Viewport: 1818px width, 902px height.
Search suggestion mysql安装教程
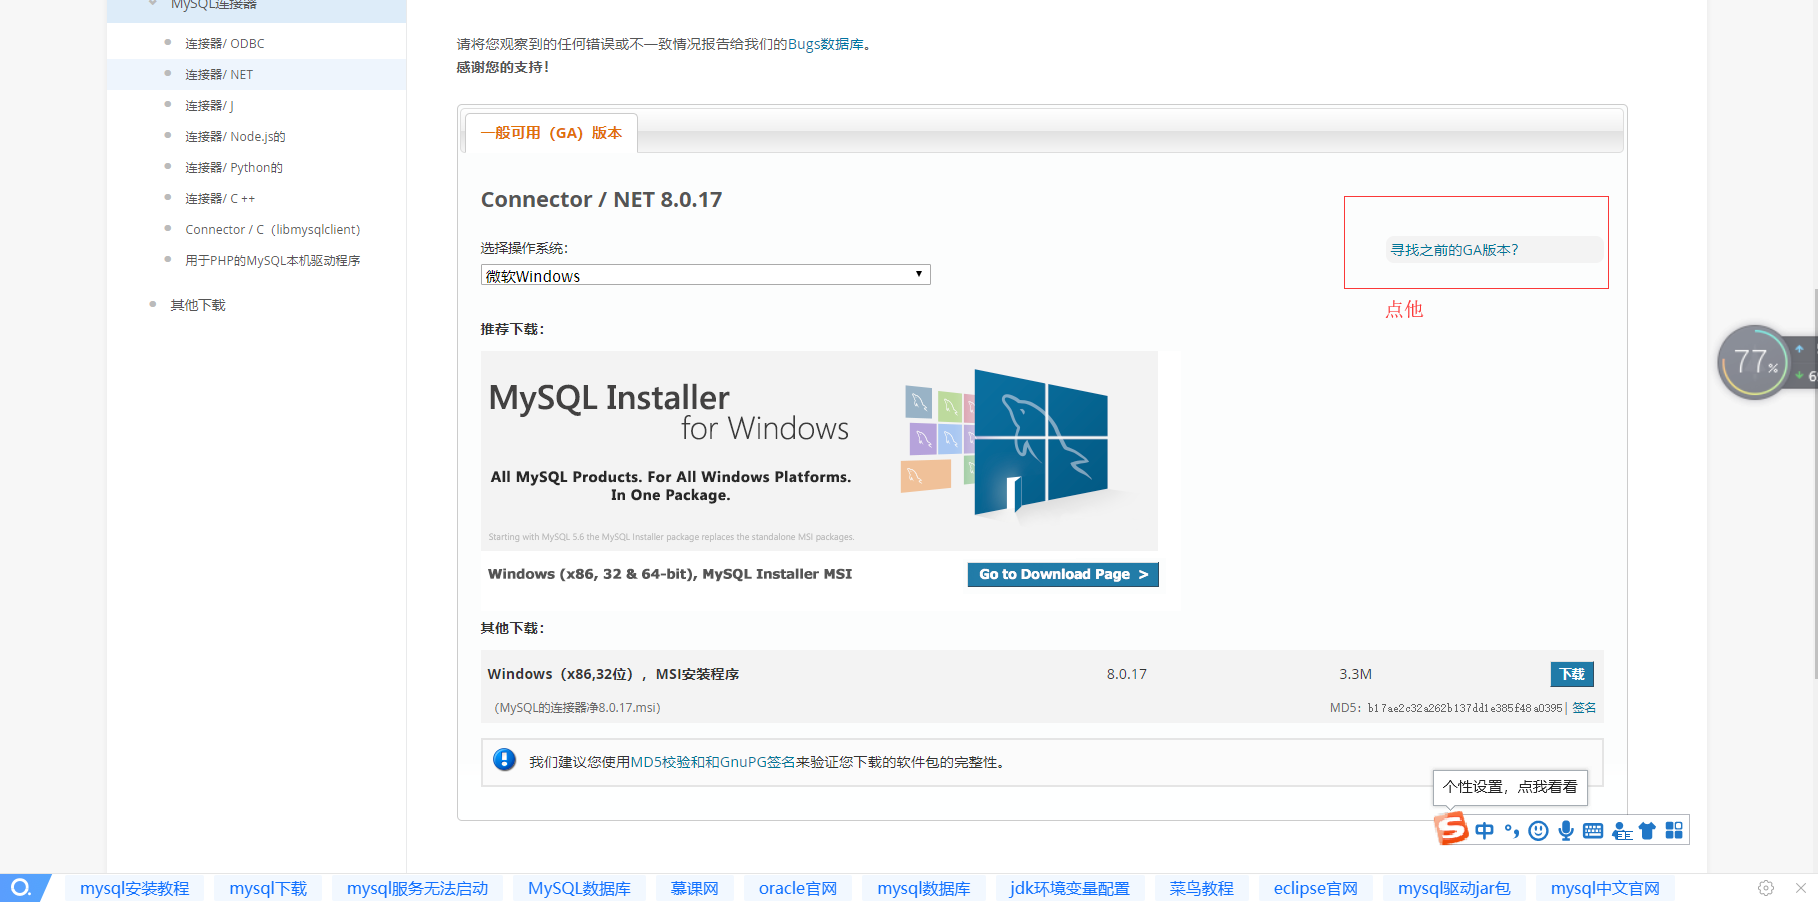pos(135,888)
